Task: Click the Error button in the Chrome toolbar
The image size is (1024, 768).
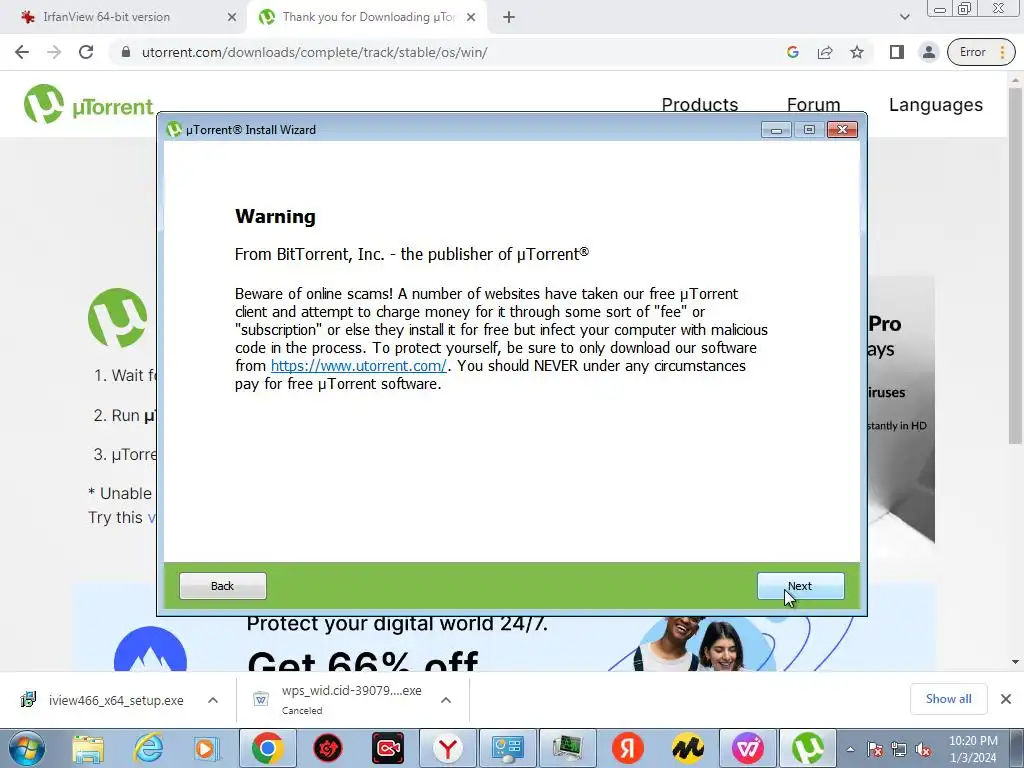Action: [x=981, y=52]
